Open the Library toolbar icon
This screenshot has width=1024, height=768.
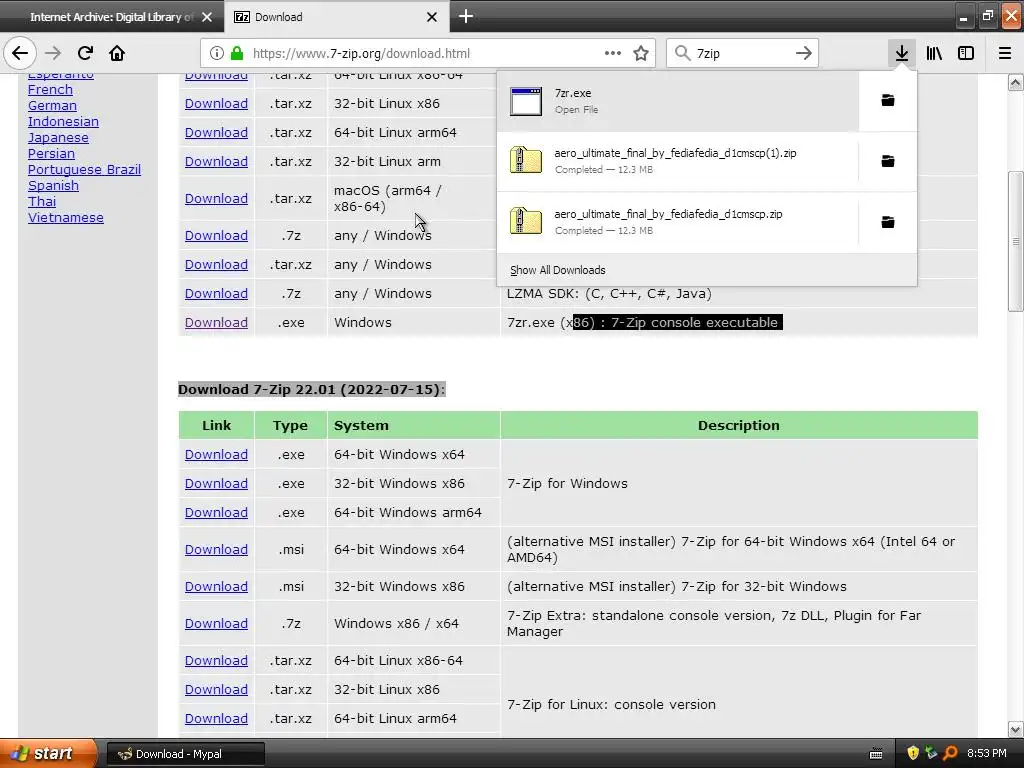click(934, 53)
